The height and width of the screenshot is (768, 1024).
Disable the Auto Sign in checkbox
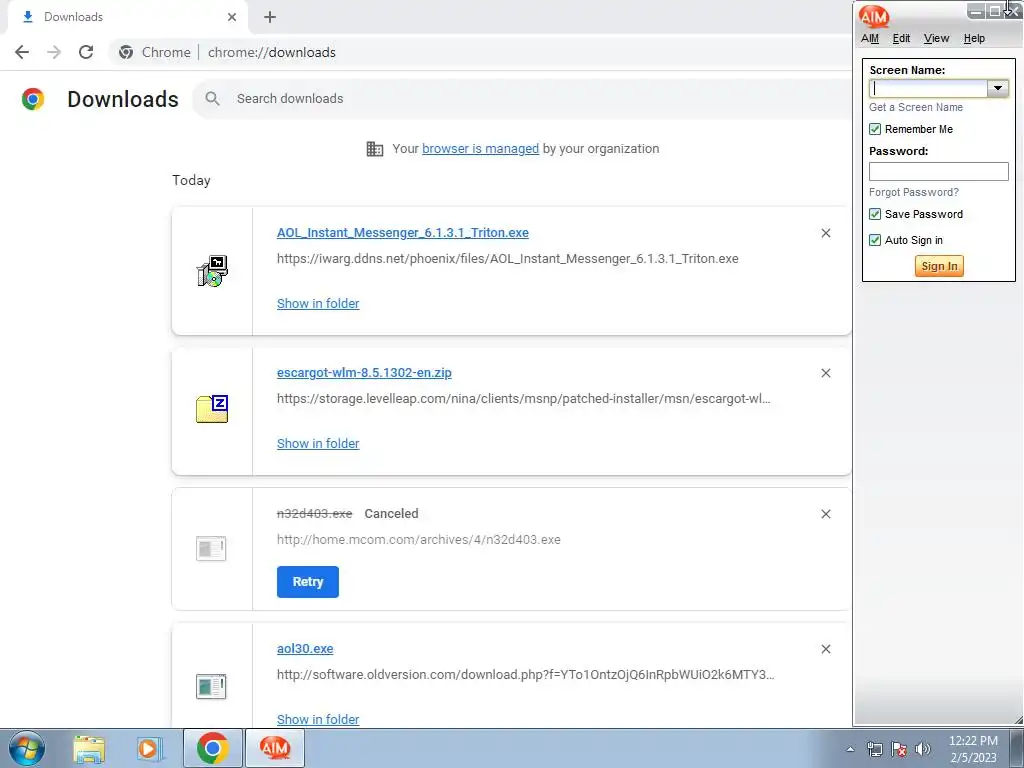point(875,240)
